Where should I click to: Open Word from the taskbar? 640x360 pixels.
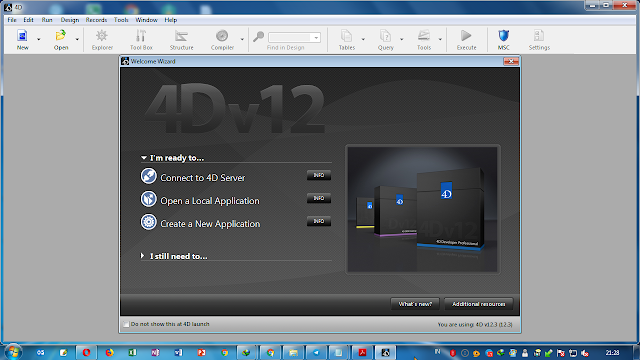178,352
